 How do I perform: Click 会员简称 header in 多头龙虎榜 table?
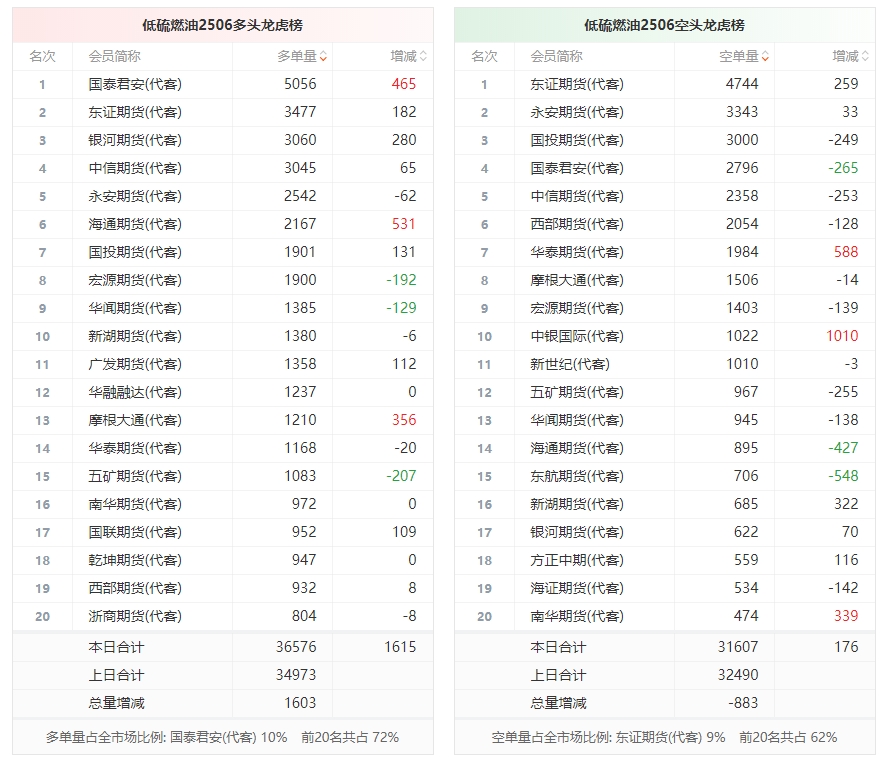(x=114, y=56)
